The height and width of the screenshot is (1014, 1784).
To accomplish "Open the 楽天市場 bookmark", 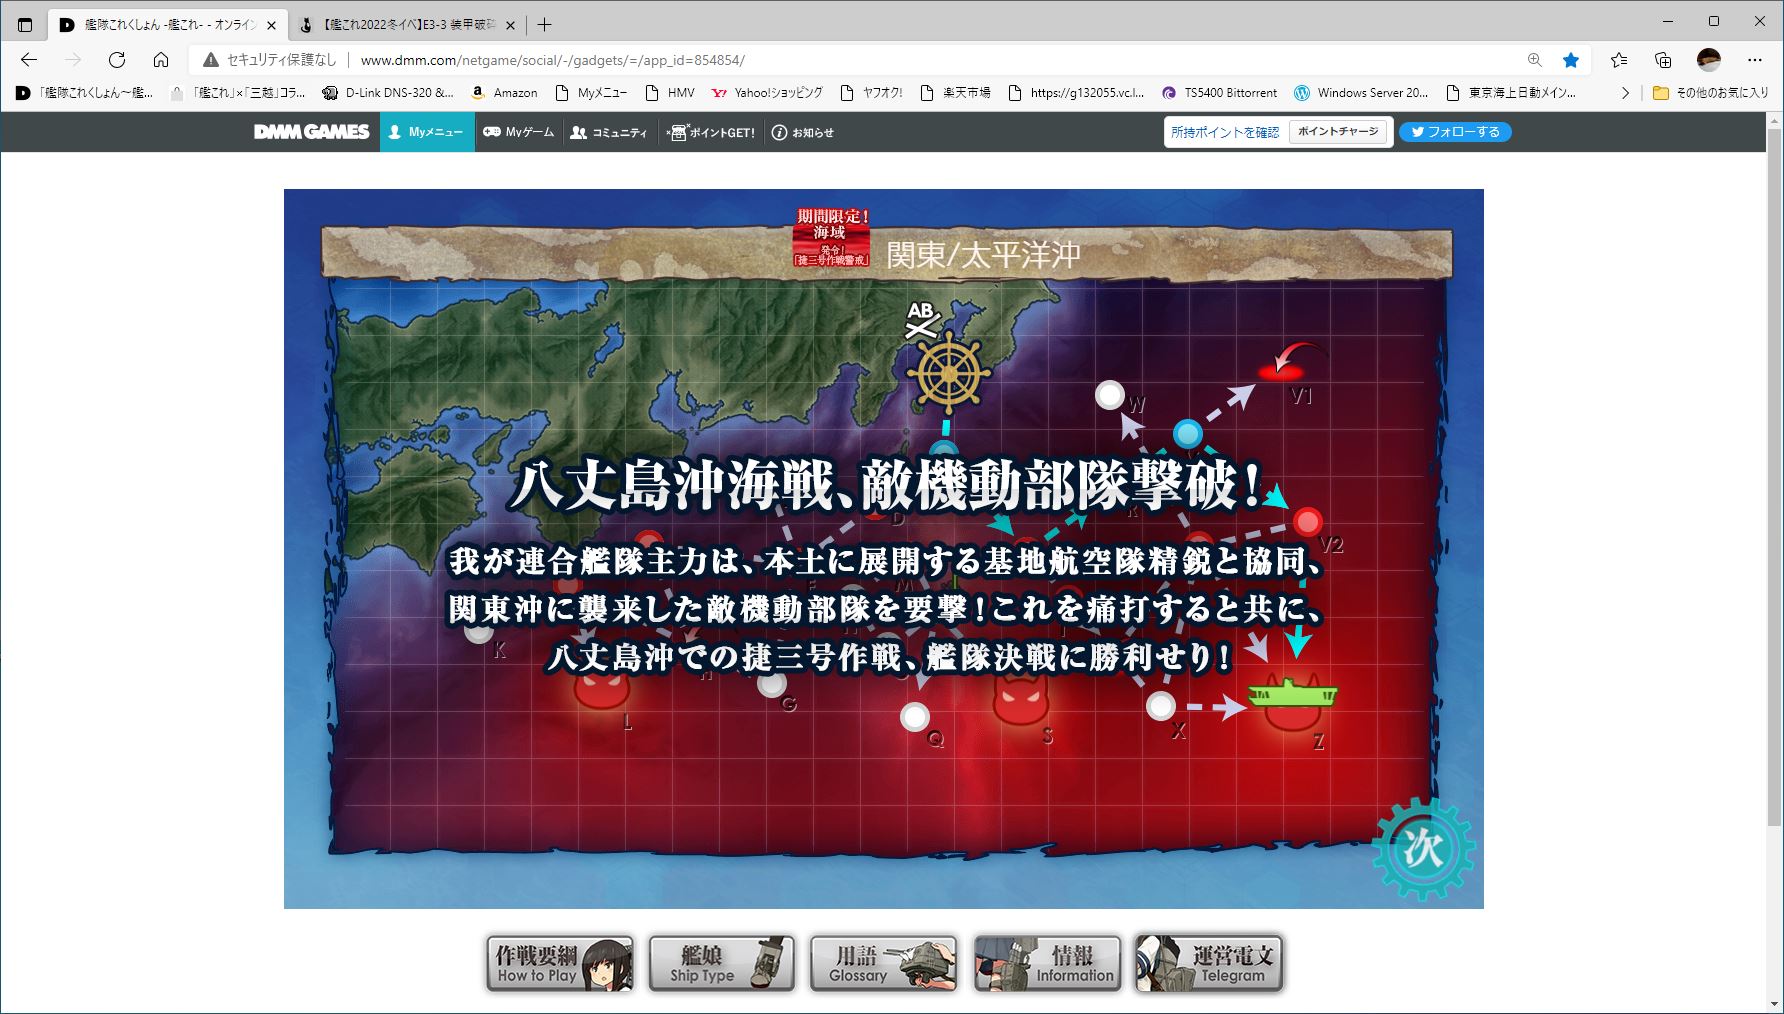I will click(x=955, y=93).
